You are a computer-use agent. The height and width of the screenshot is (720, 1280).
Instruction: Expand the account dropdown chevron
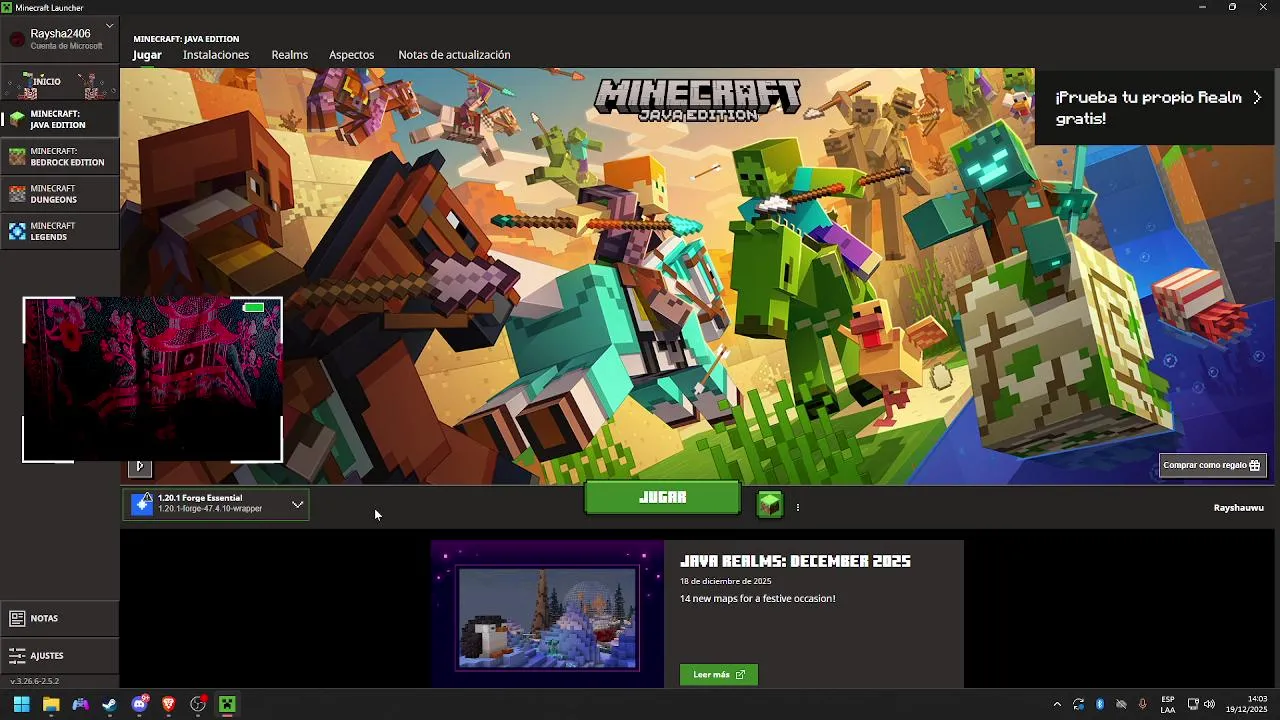pyautogui.click(x=110, y=26)
